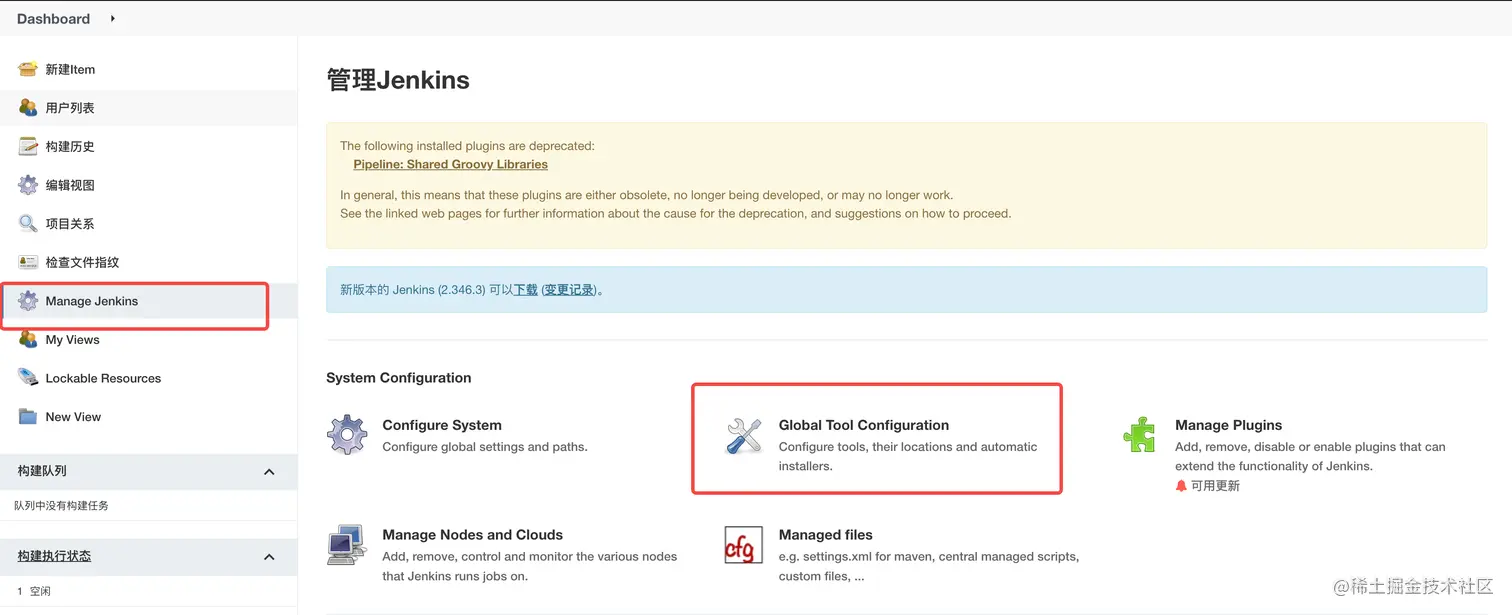Click the 检查文件指纹 card icon
This screenshot has height=615, width=1512.
point(28,262)
